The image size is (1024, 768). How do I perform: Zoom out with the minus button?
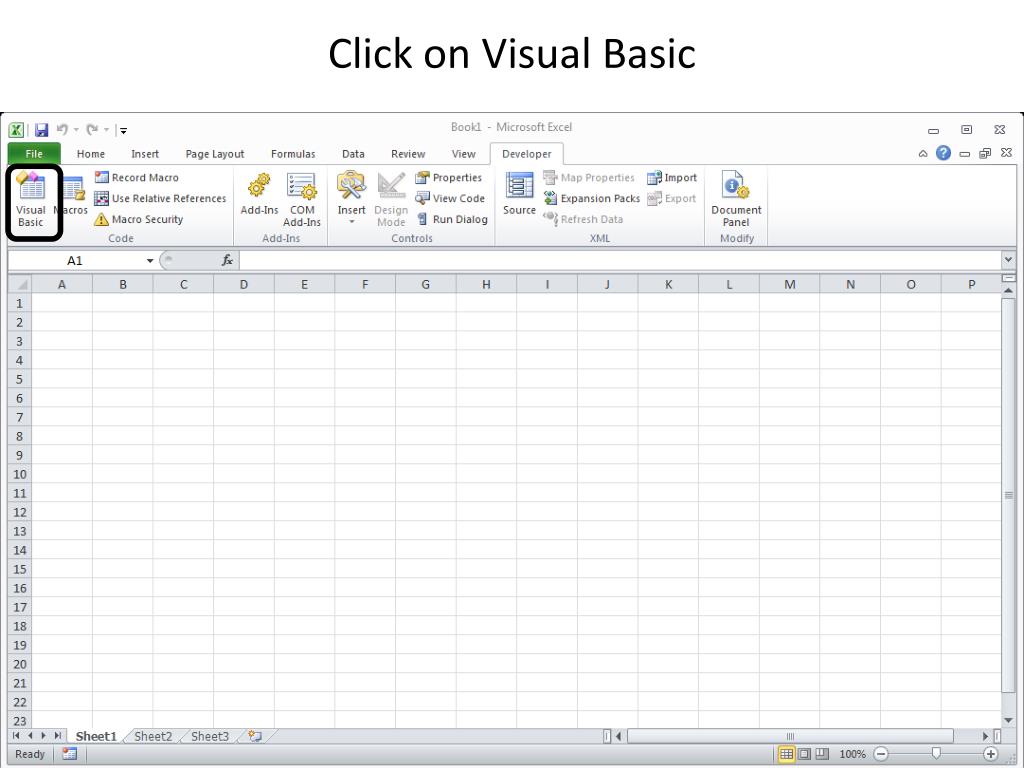[x=881, y=754]
